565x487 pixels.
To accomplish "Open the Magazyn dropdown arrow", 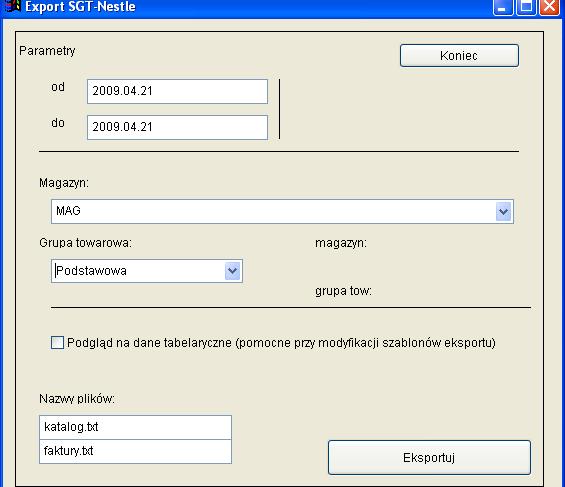I will 503,211.
